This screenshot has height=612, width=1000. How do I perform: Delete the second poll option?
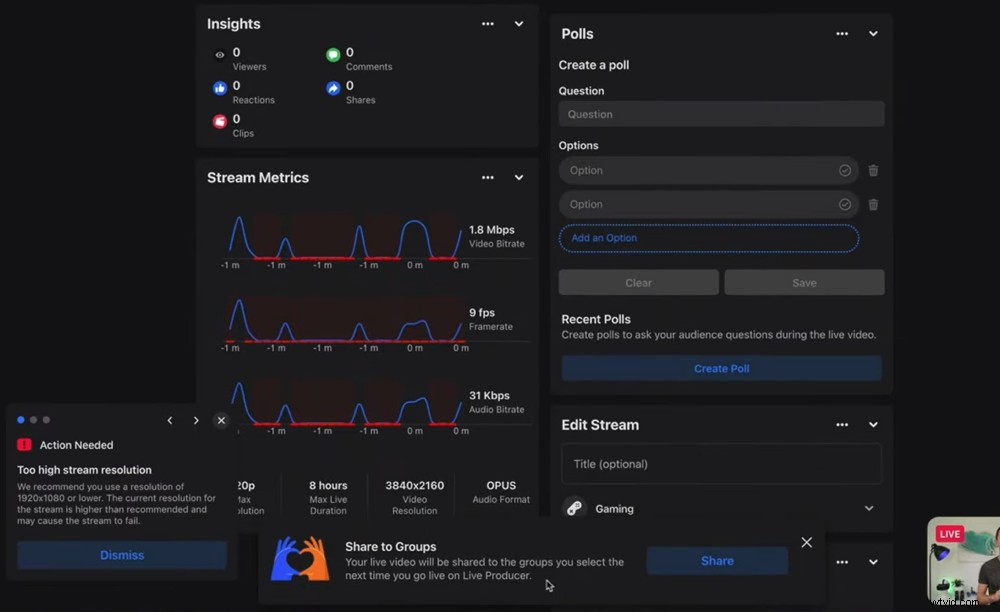873,205
